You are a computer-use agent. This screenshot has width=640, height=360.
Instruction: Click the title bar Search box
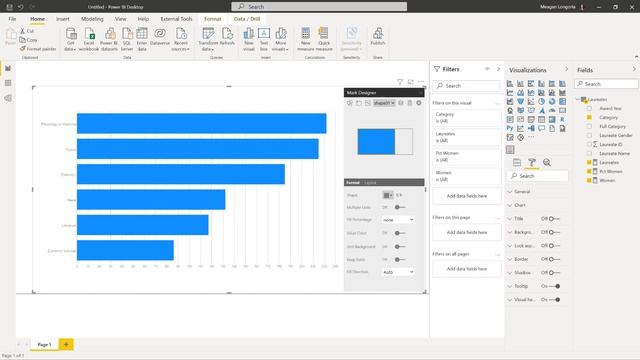(x=319, y=7)
